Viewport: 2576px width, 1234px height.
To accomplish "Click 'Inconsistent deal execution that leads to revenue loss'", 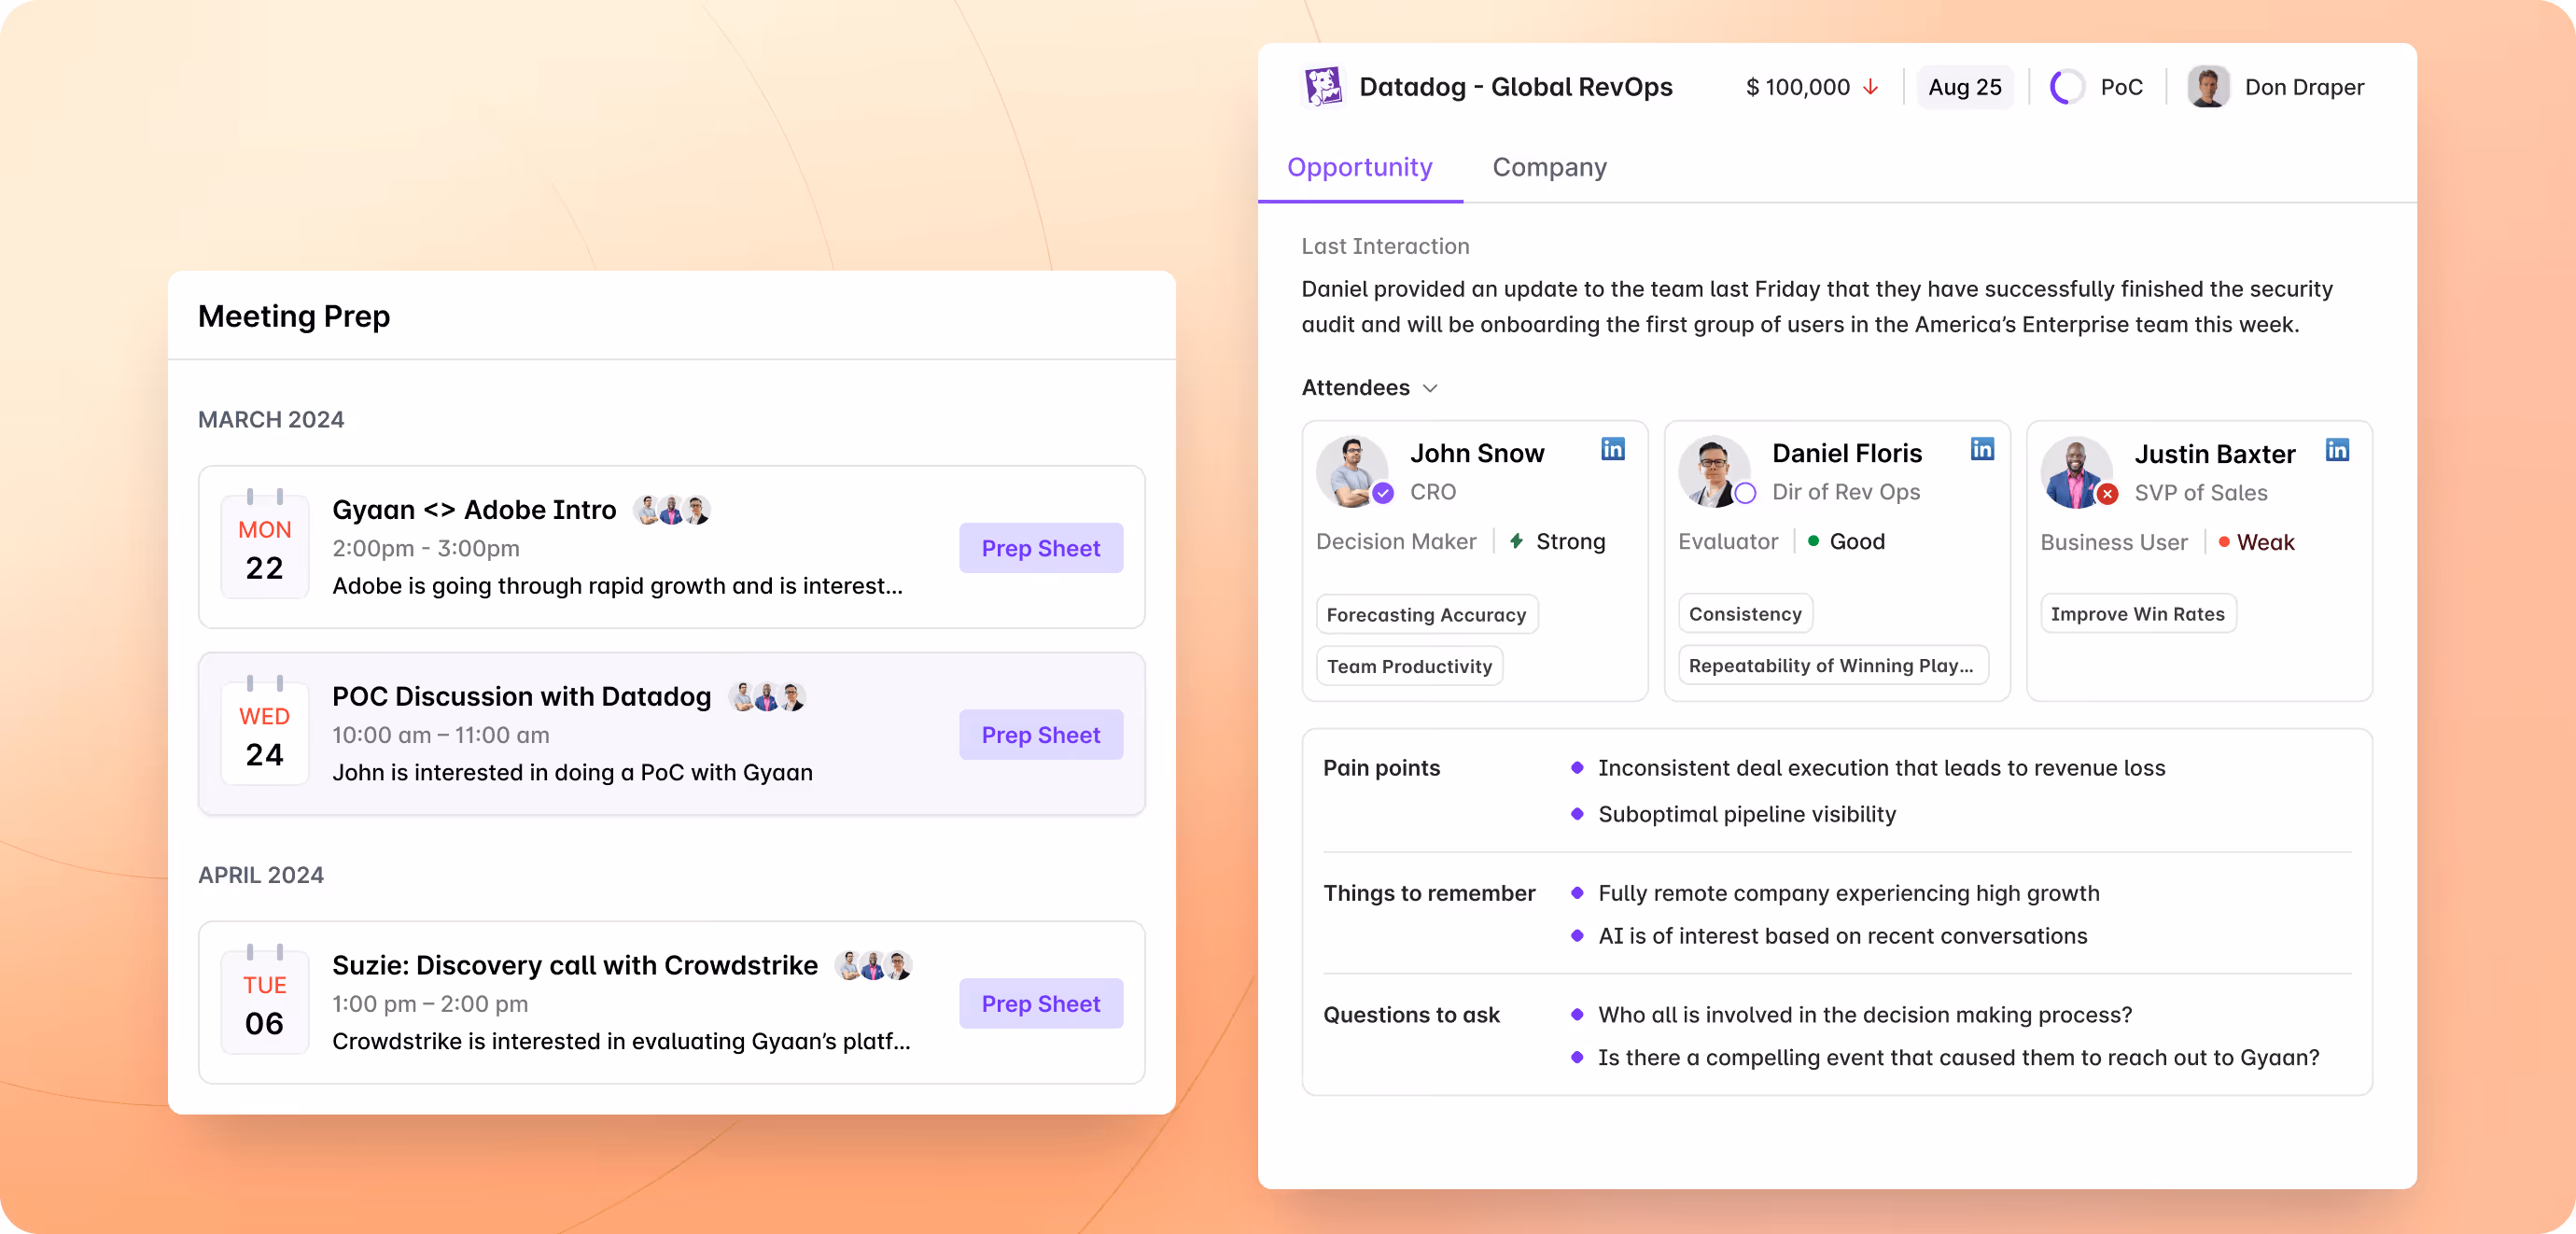I will (1881, 768).
